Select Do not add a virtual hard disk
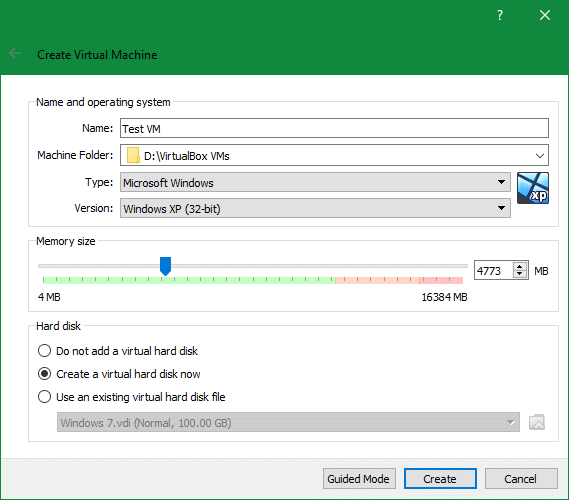The image size is (569, 500). coord(118,351)
